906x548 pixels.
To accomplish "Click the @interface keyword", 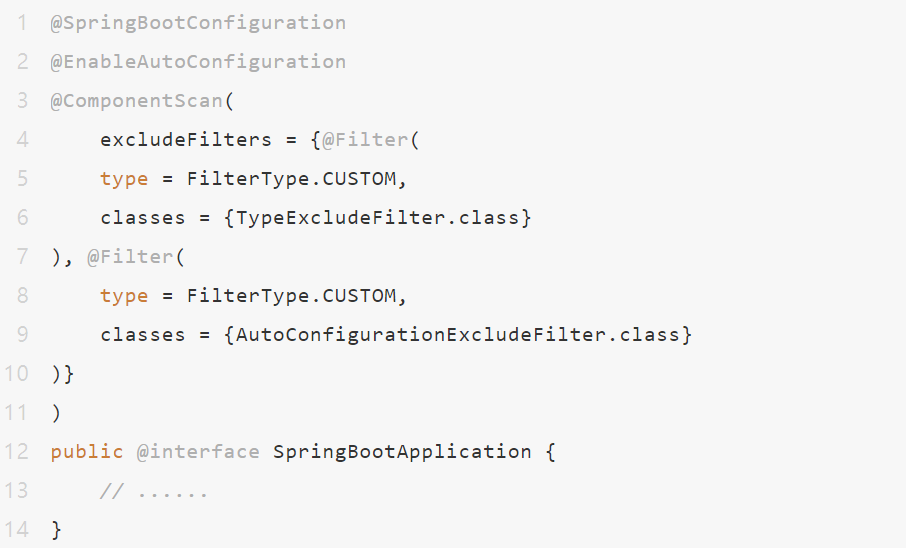I will click(198, 452).
